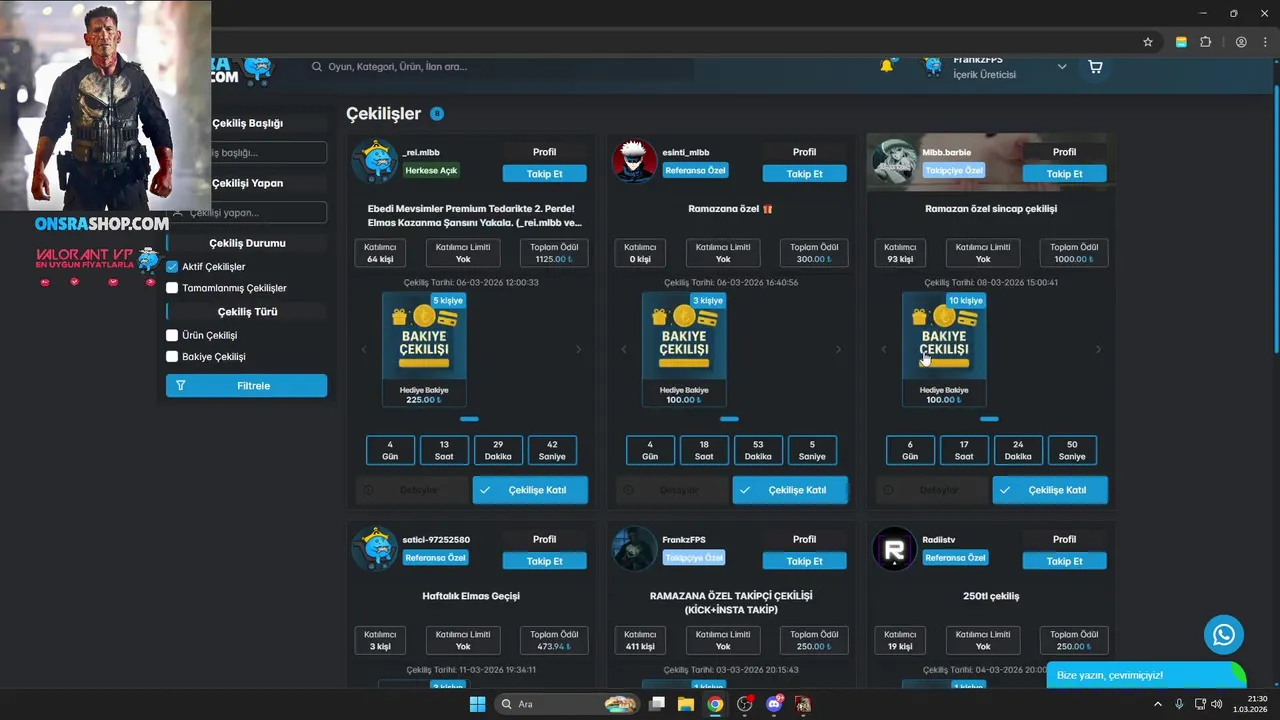Previous prize arrow in _rei.mlbb card
Screen dimensions: 1280x720
[364, 349]
